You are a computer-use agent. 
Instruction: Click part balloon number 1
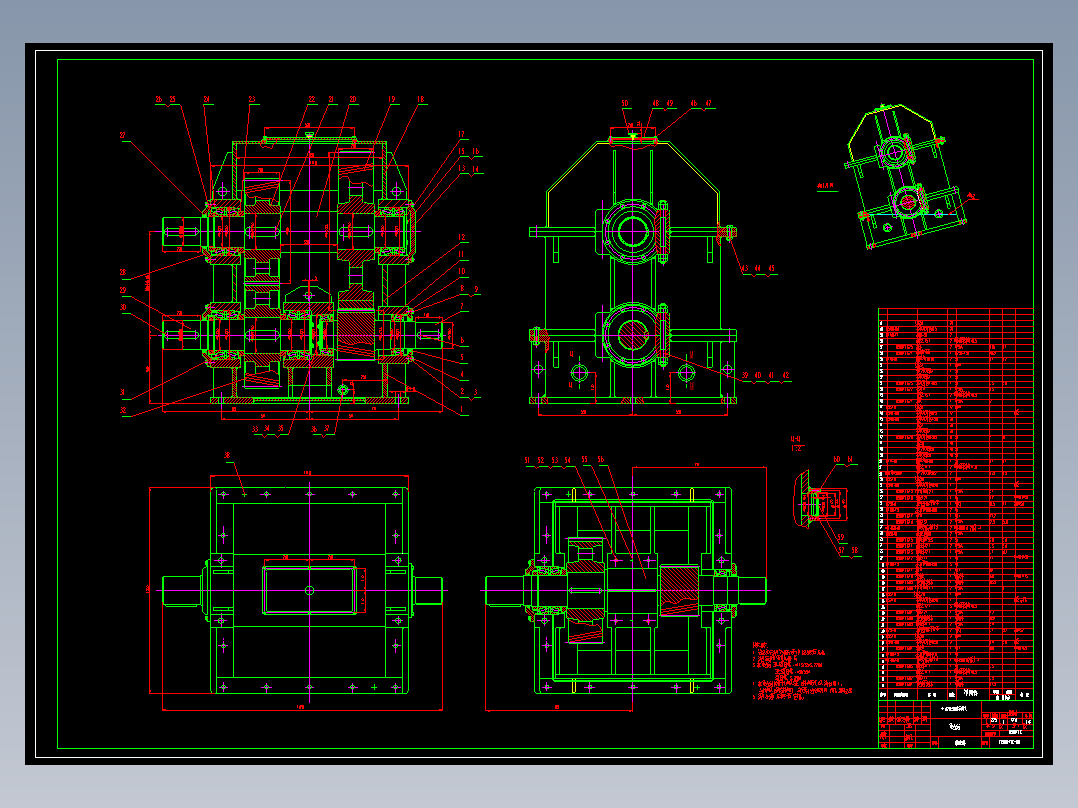[x=462, y=409]
